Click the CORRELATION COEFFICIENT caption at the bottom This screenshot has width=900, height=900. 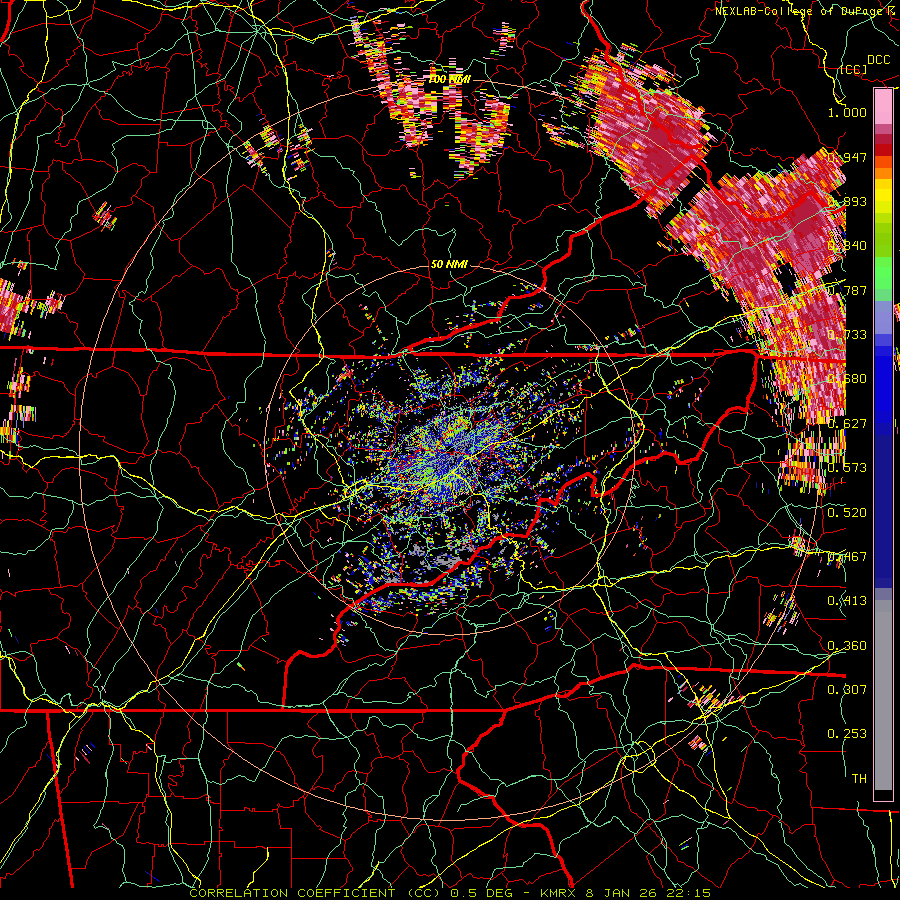click(450, 893)
